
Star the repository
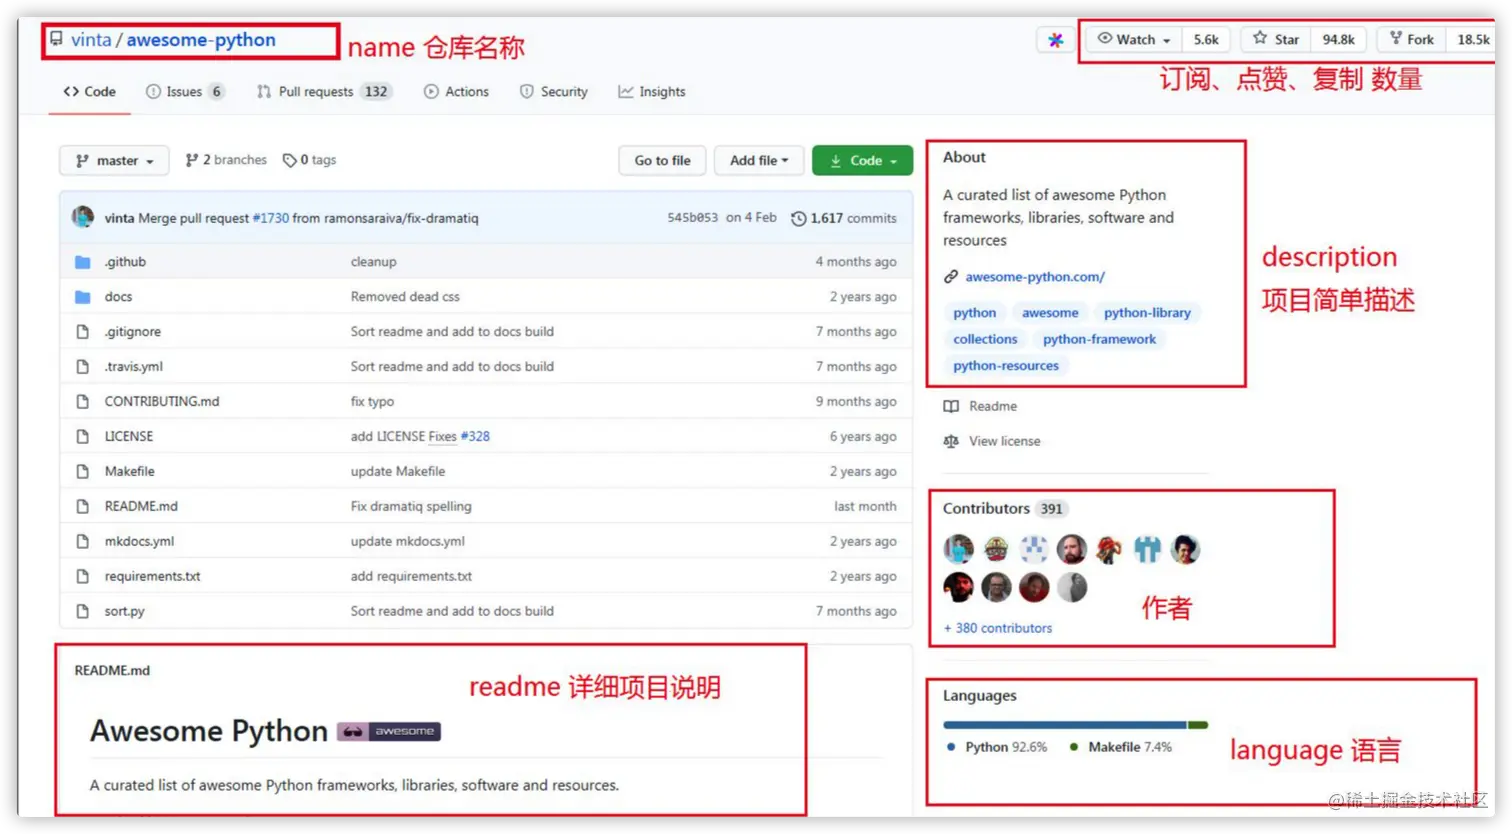1276,39
